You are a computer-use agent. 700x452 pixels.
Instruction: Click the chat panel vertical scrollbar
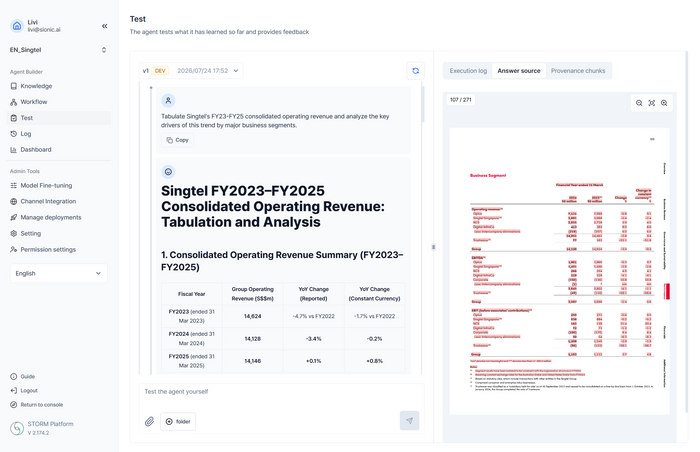423,105
